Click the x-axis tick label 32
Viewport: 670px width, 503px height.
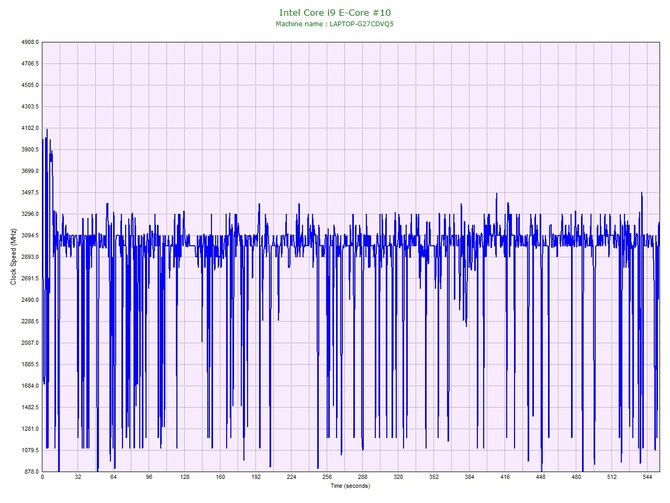coord(78,477)
